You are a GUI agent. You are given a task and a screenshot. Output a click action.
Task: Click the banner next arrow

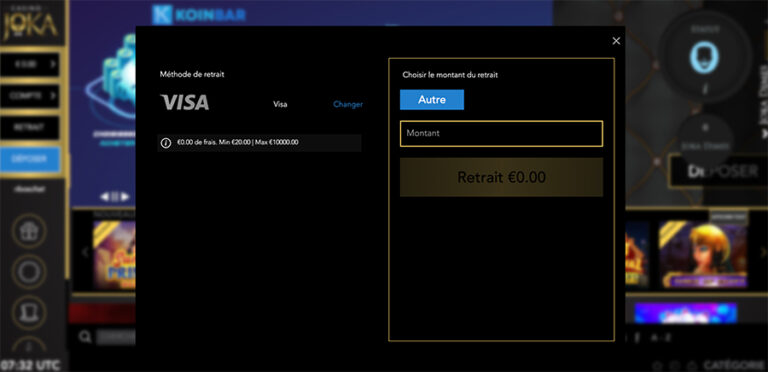click(125, 197)
